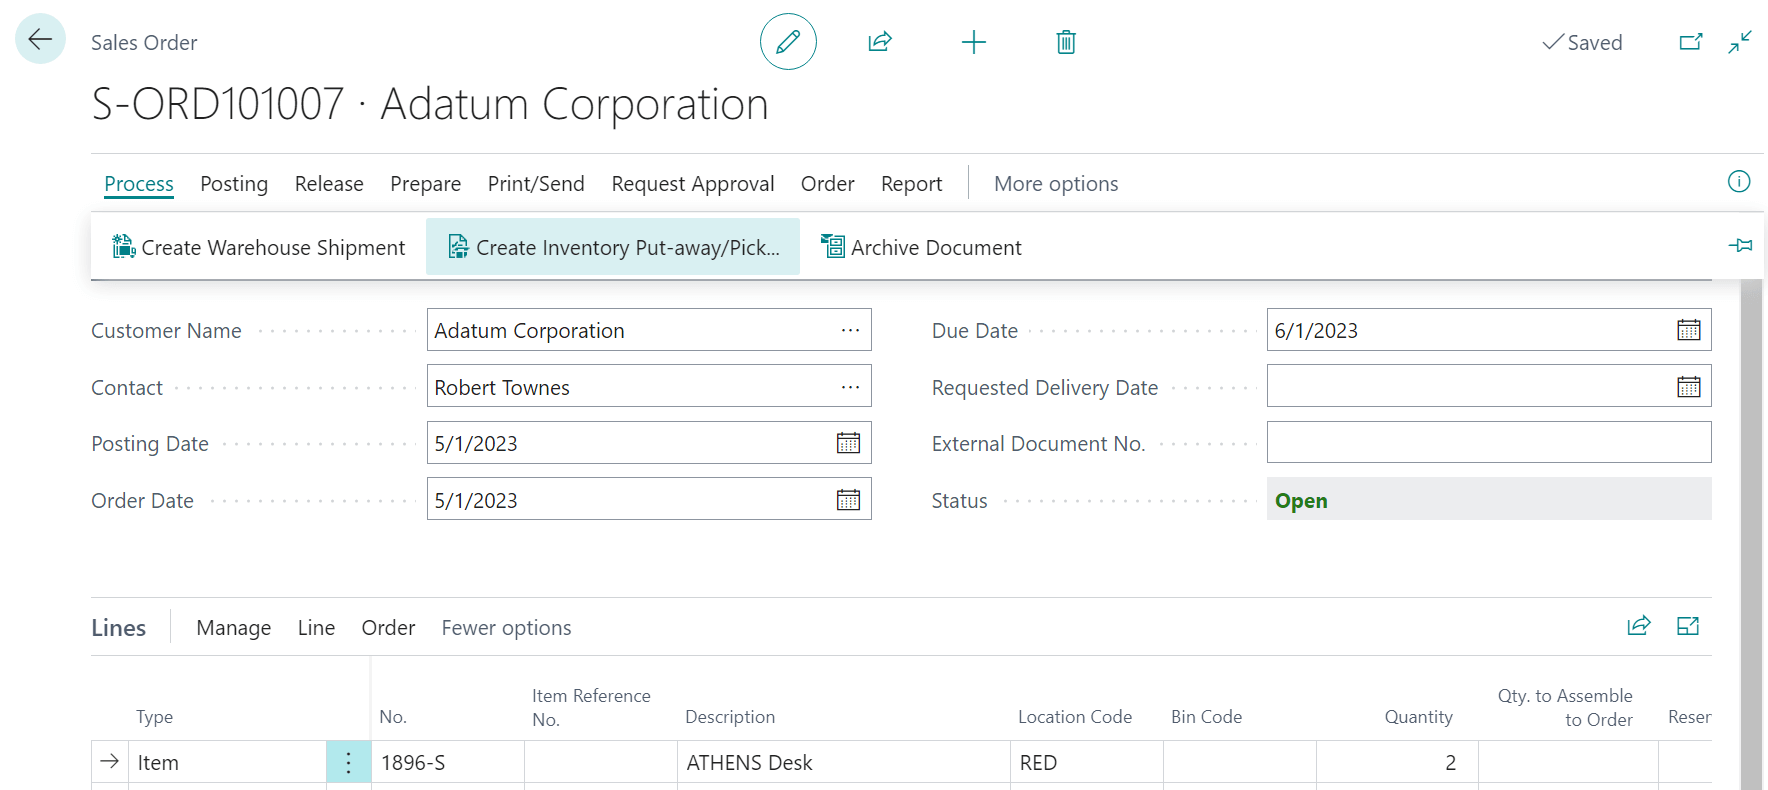
Task: Collapse the page with the diagonal arrows icon
Action: [1740, 41]
